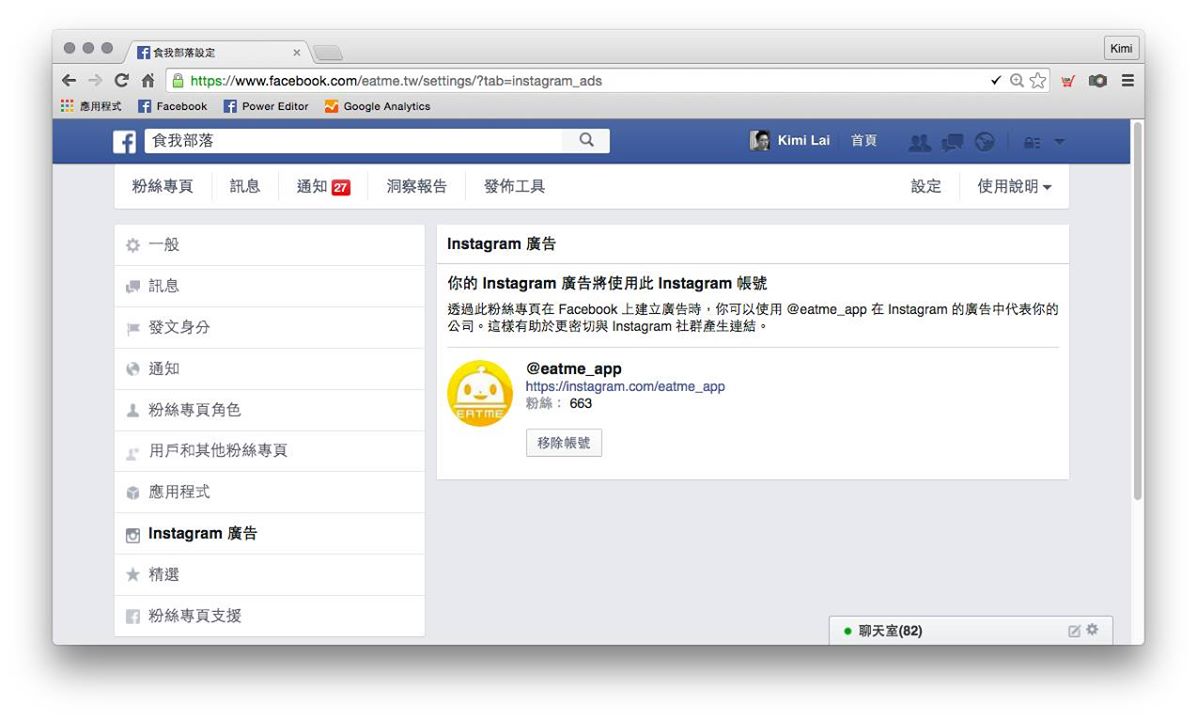
Task: Select 精選 in settings sidebar
Action: 269,575
